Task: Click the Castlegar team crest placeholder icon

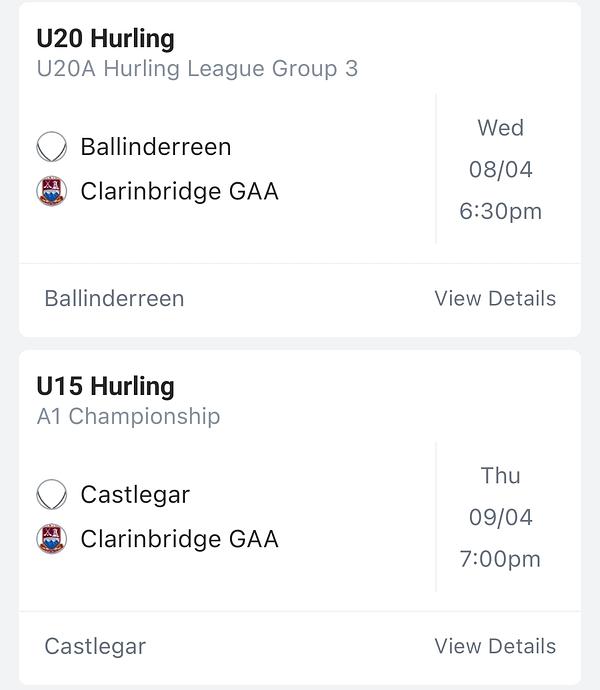Action: click(x=51, y=495)
